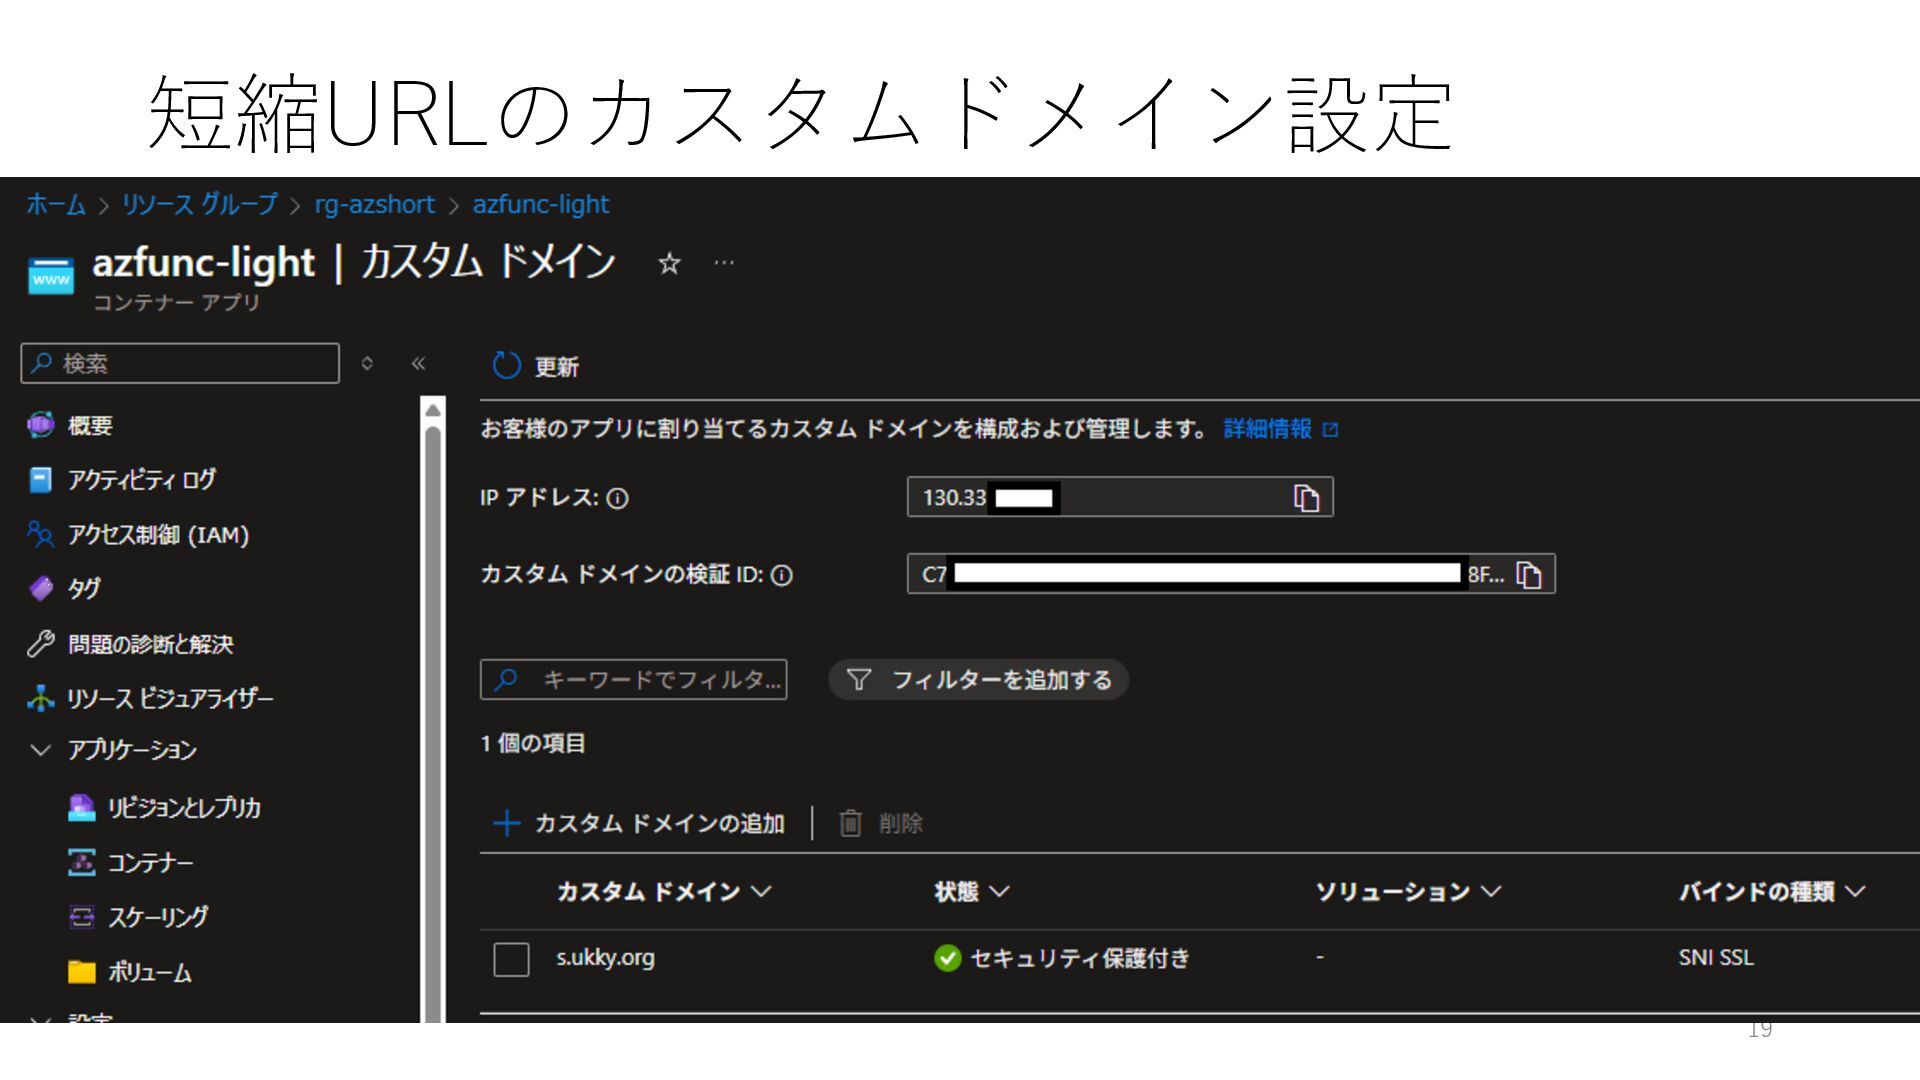1920x1080 pixels.
Task: Click the IP アドレス info icon
Action: pyautogui.click(x=618, y=498)
